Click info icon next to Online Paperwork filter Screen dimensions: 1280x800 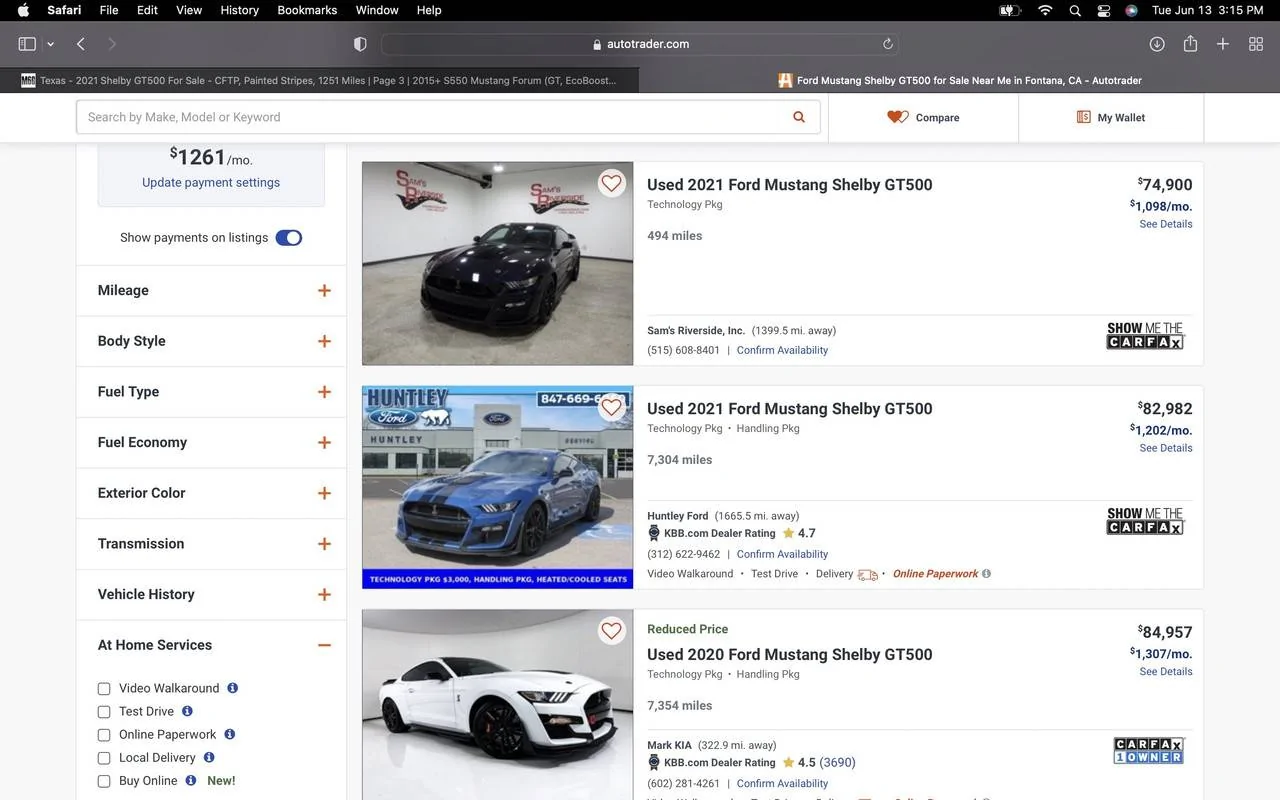tap(229, 734)
